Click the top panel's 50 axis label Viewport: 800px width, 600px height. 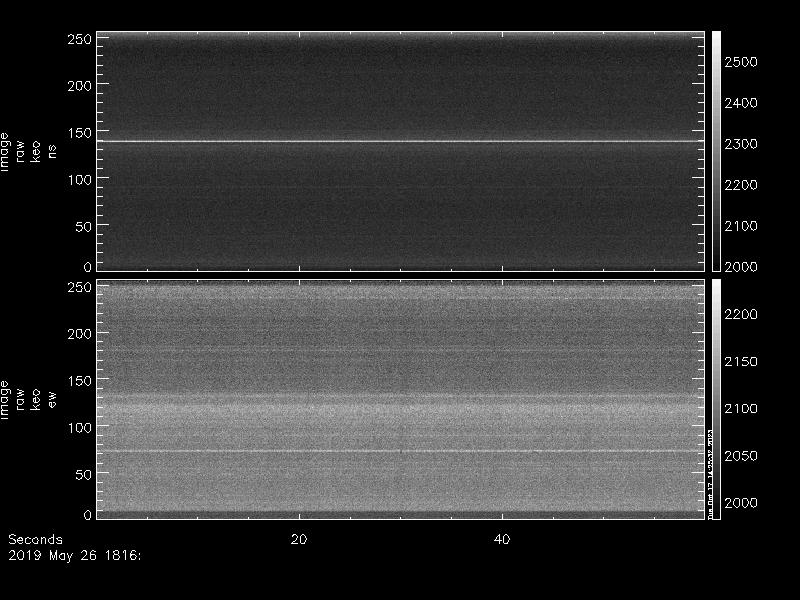point(83,227)
